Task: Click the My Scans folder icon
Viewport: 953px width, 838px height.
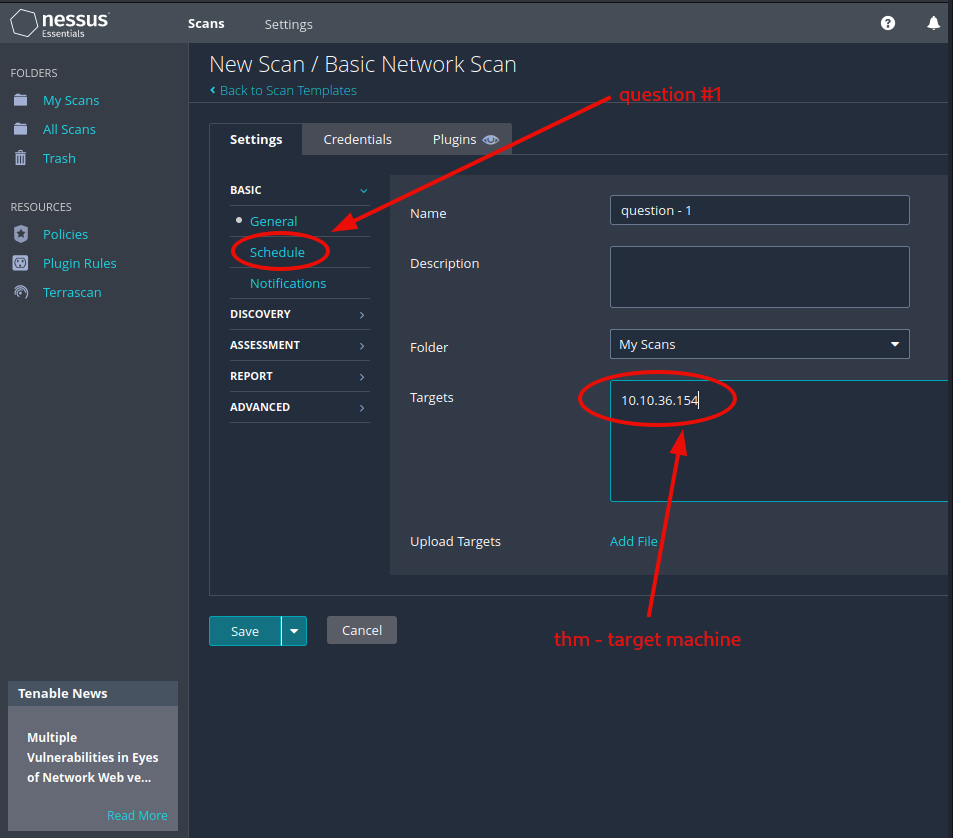Action: click(x=21, y=100)
